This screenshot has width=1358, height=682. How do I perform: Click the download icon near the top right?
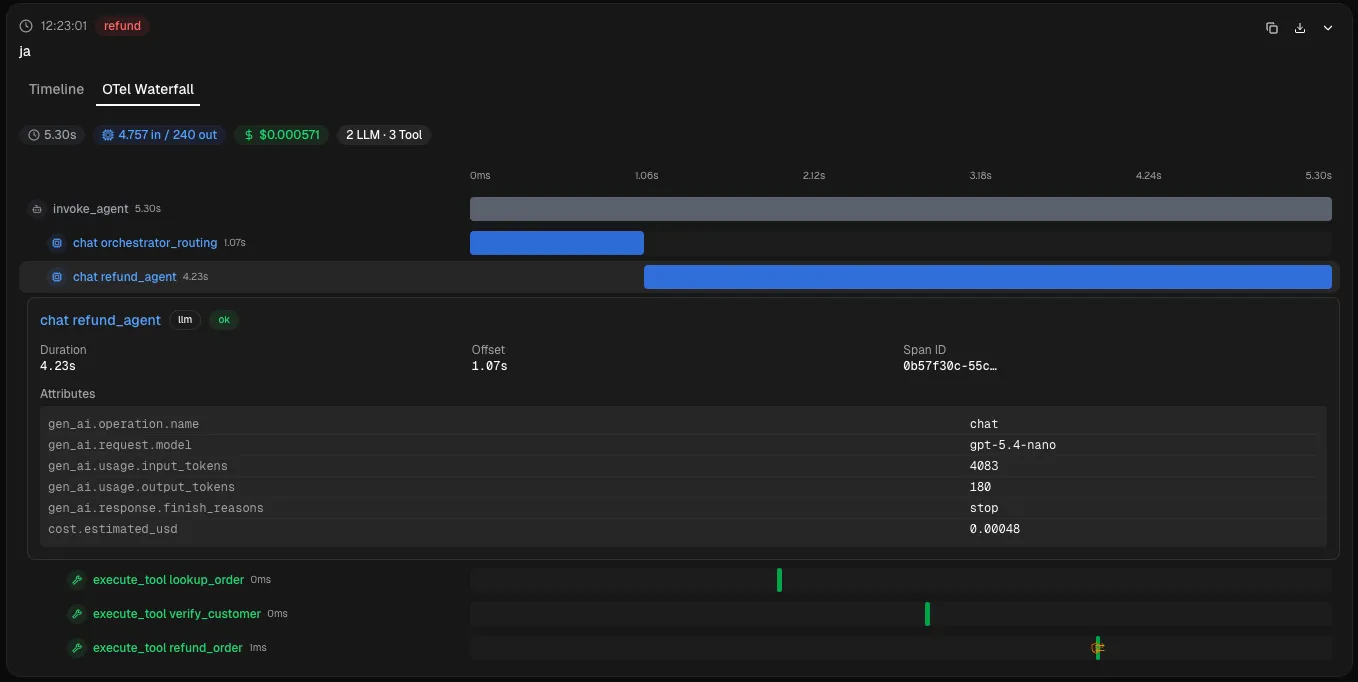1300,28
